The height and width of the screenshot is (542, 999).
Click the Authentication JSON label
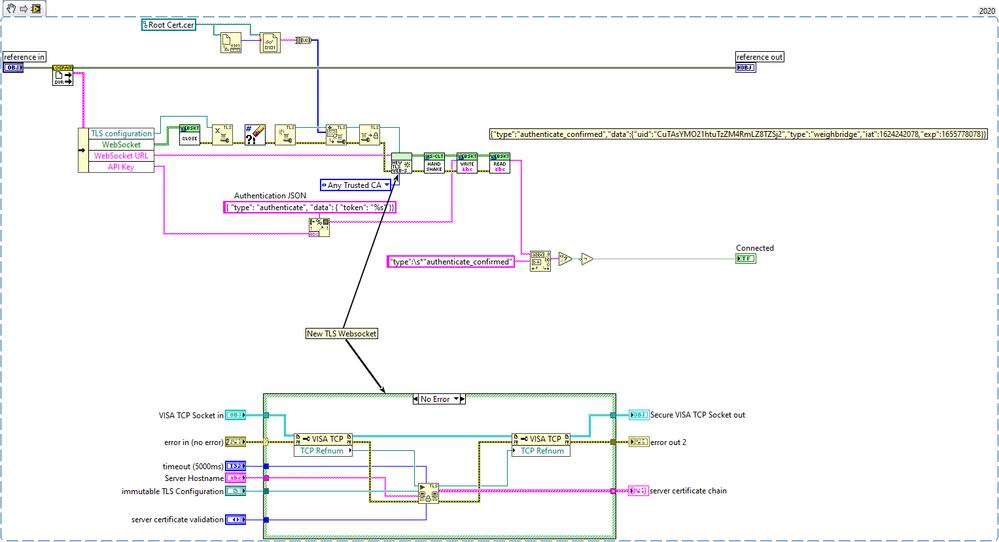click(x=270, y=196)
